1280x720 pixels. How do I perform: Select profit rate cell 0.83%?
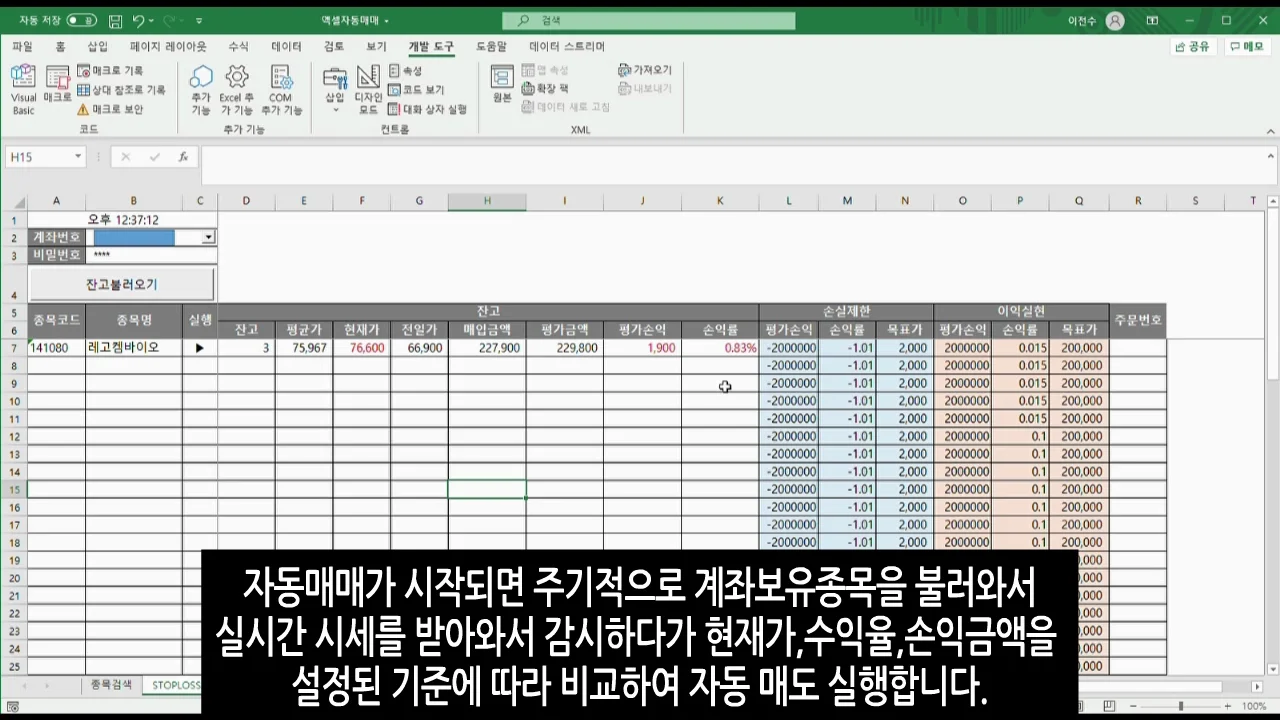[720, 348]
